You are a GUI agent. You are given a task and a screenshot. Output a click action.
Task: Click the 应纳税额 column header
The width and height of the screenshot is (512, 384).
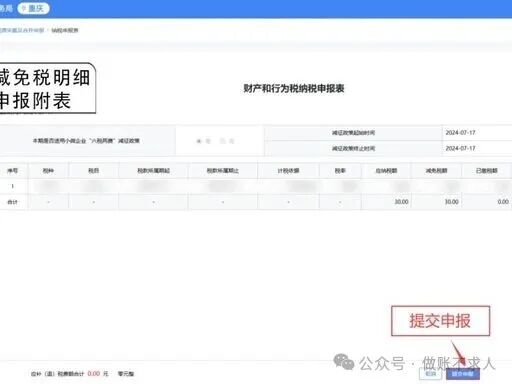point(386,171)
